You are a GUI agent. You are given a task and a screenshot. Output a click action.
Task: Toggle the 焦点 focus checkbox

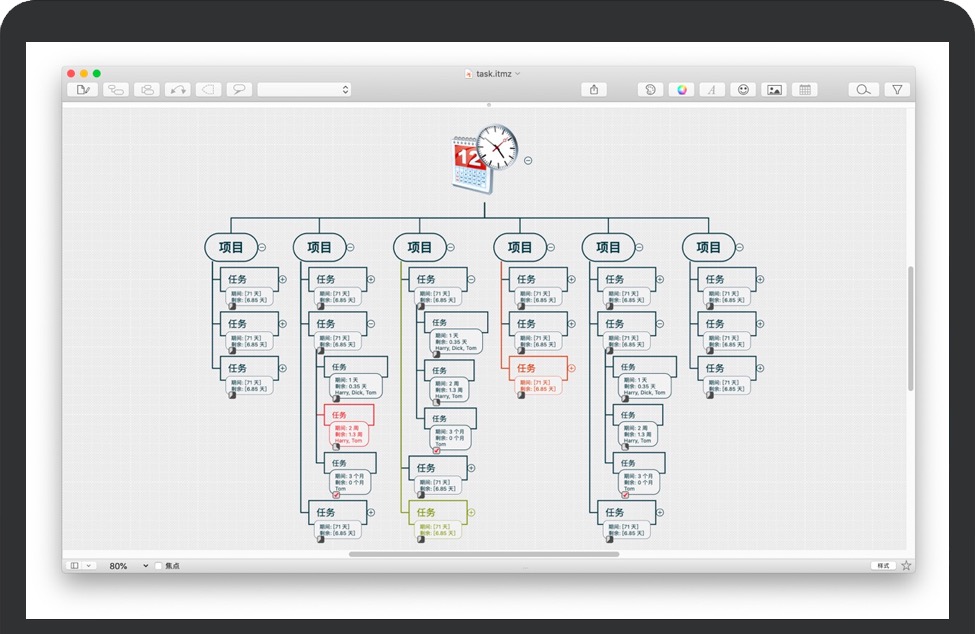[x=159, y=566]
